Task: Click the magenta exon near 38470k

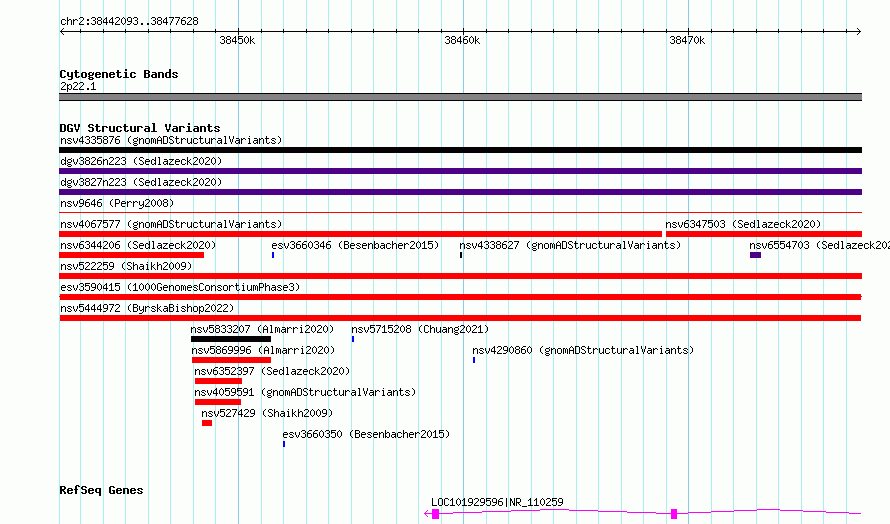Action: [674, 514]
